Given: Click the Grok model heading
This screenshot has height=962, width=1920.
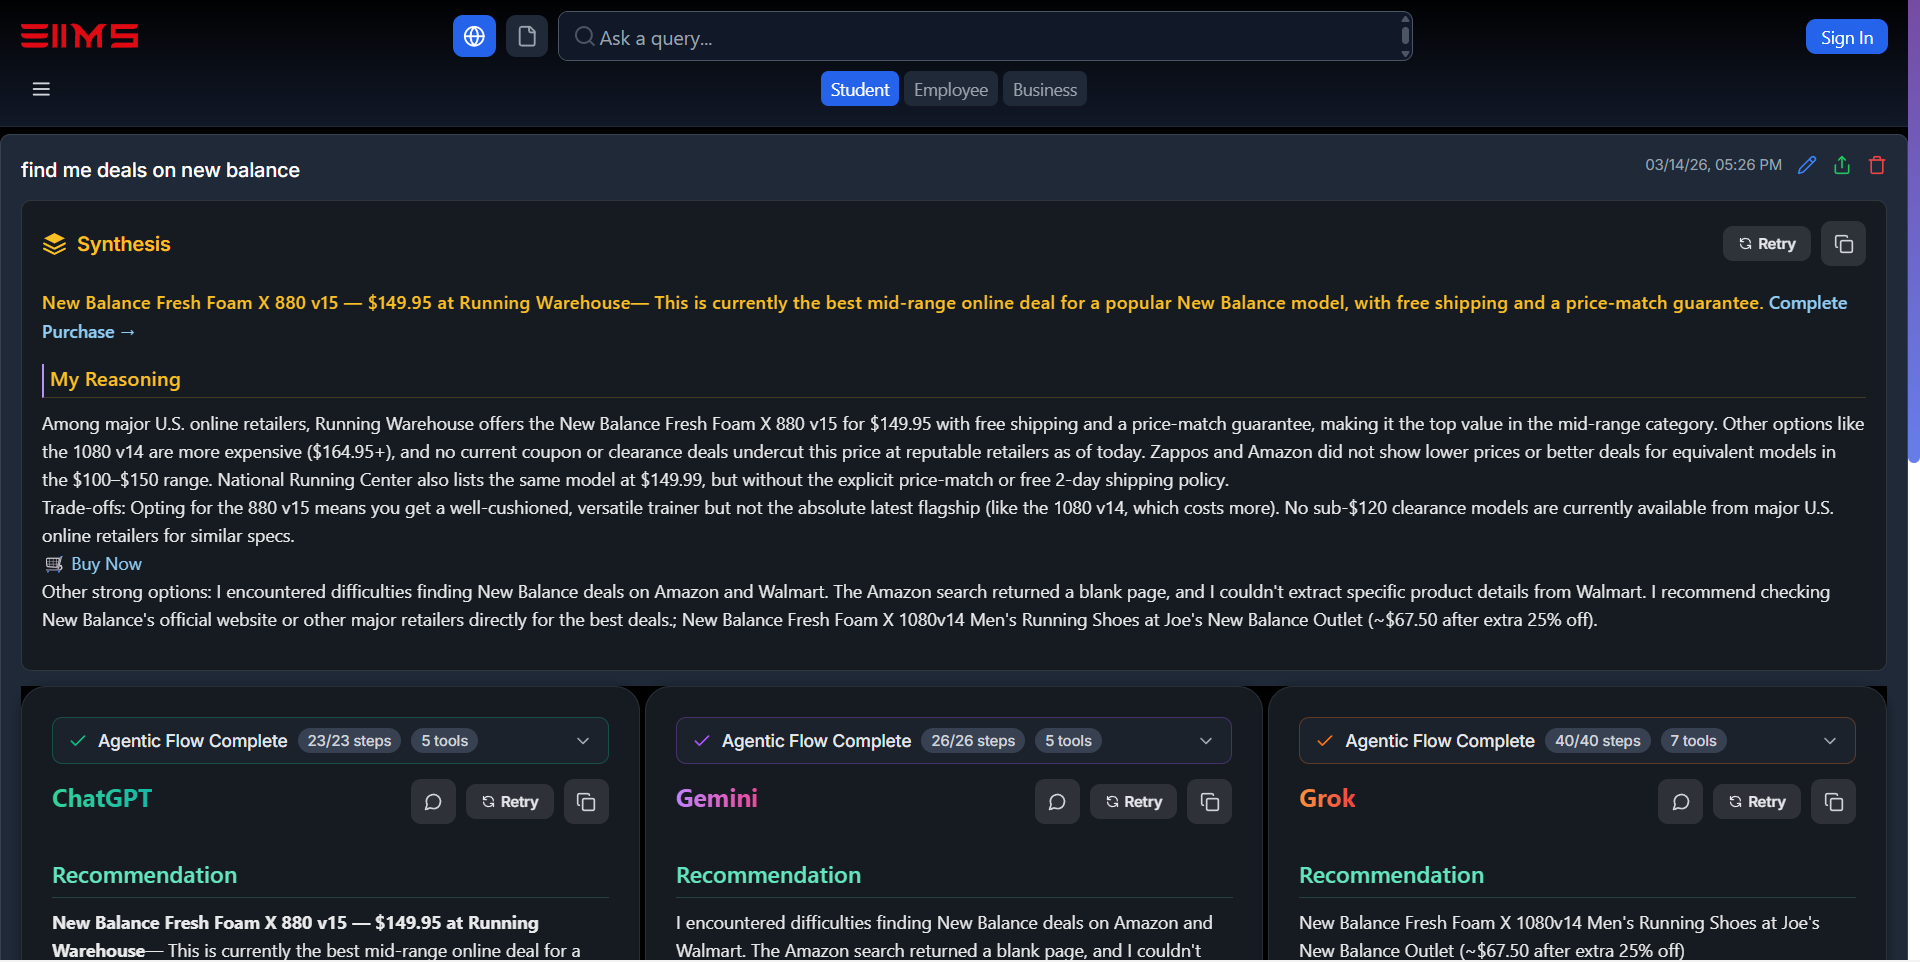Looking at the screenshot, I should (x=1327, y=798).
